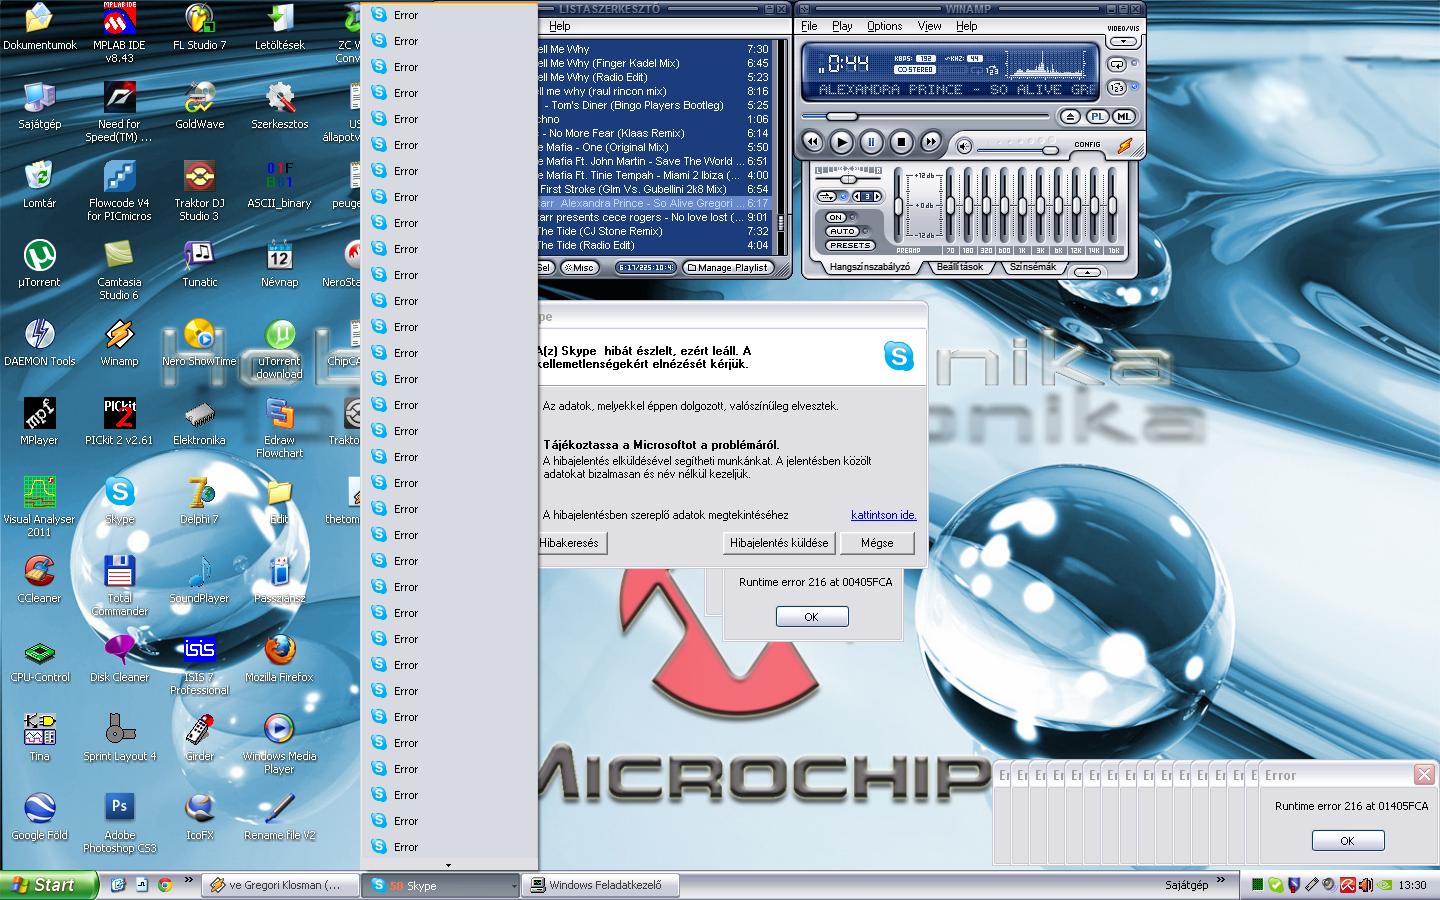The width and height of the screenshot is (1440, 900).
Task: Click the Traktor DJ Studio 3 icon
Action: tap(199, 191)
